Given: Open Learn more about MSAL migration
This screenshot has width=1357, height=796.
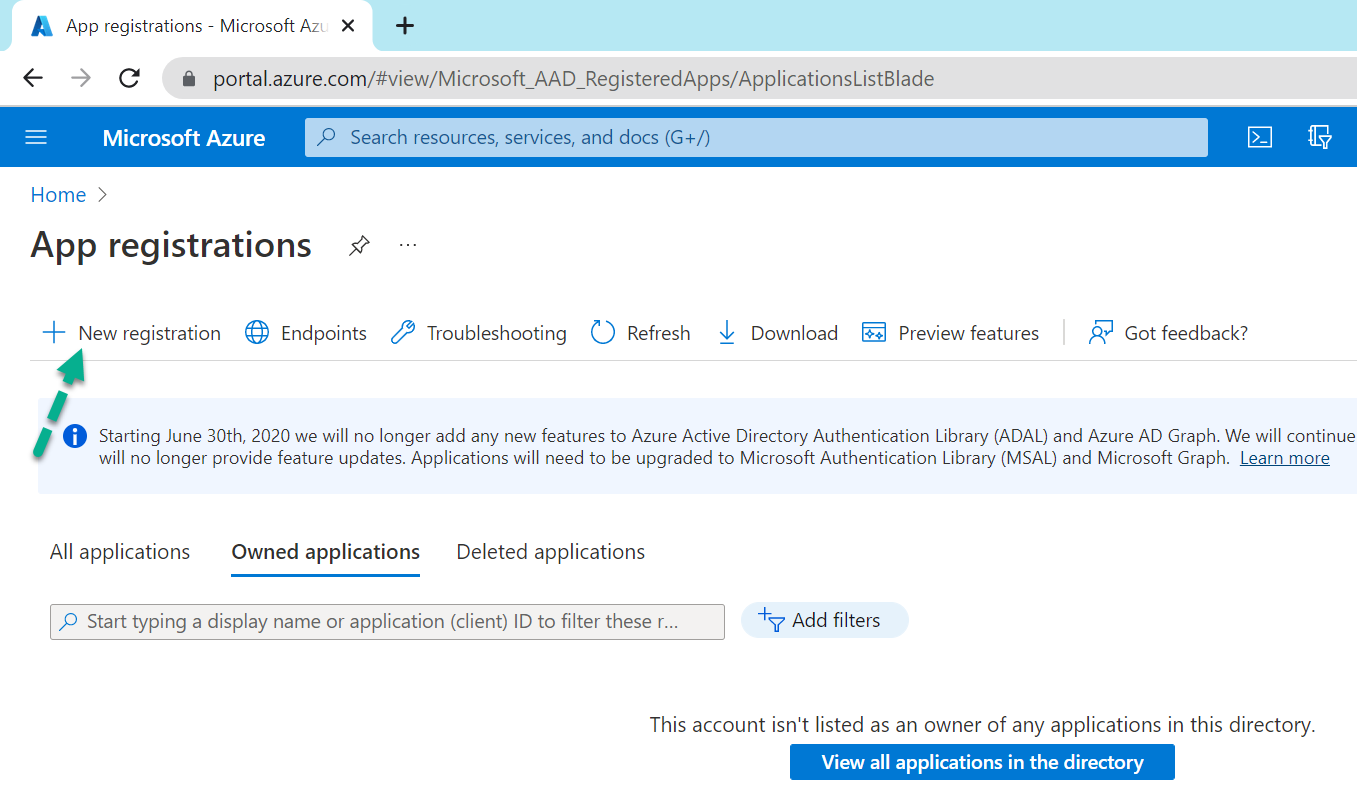Looking at the screenshot, I should [x=1284, y=457].
